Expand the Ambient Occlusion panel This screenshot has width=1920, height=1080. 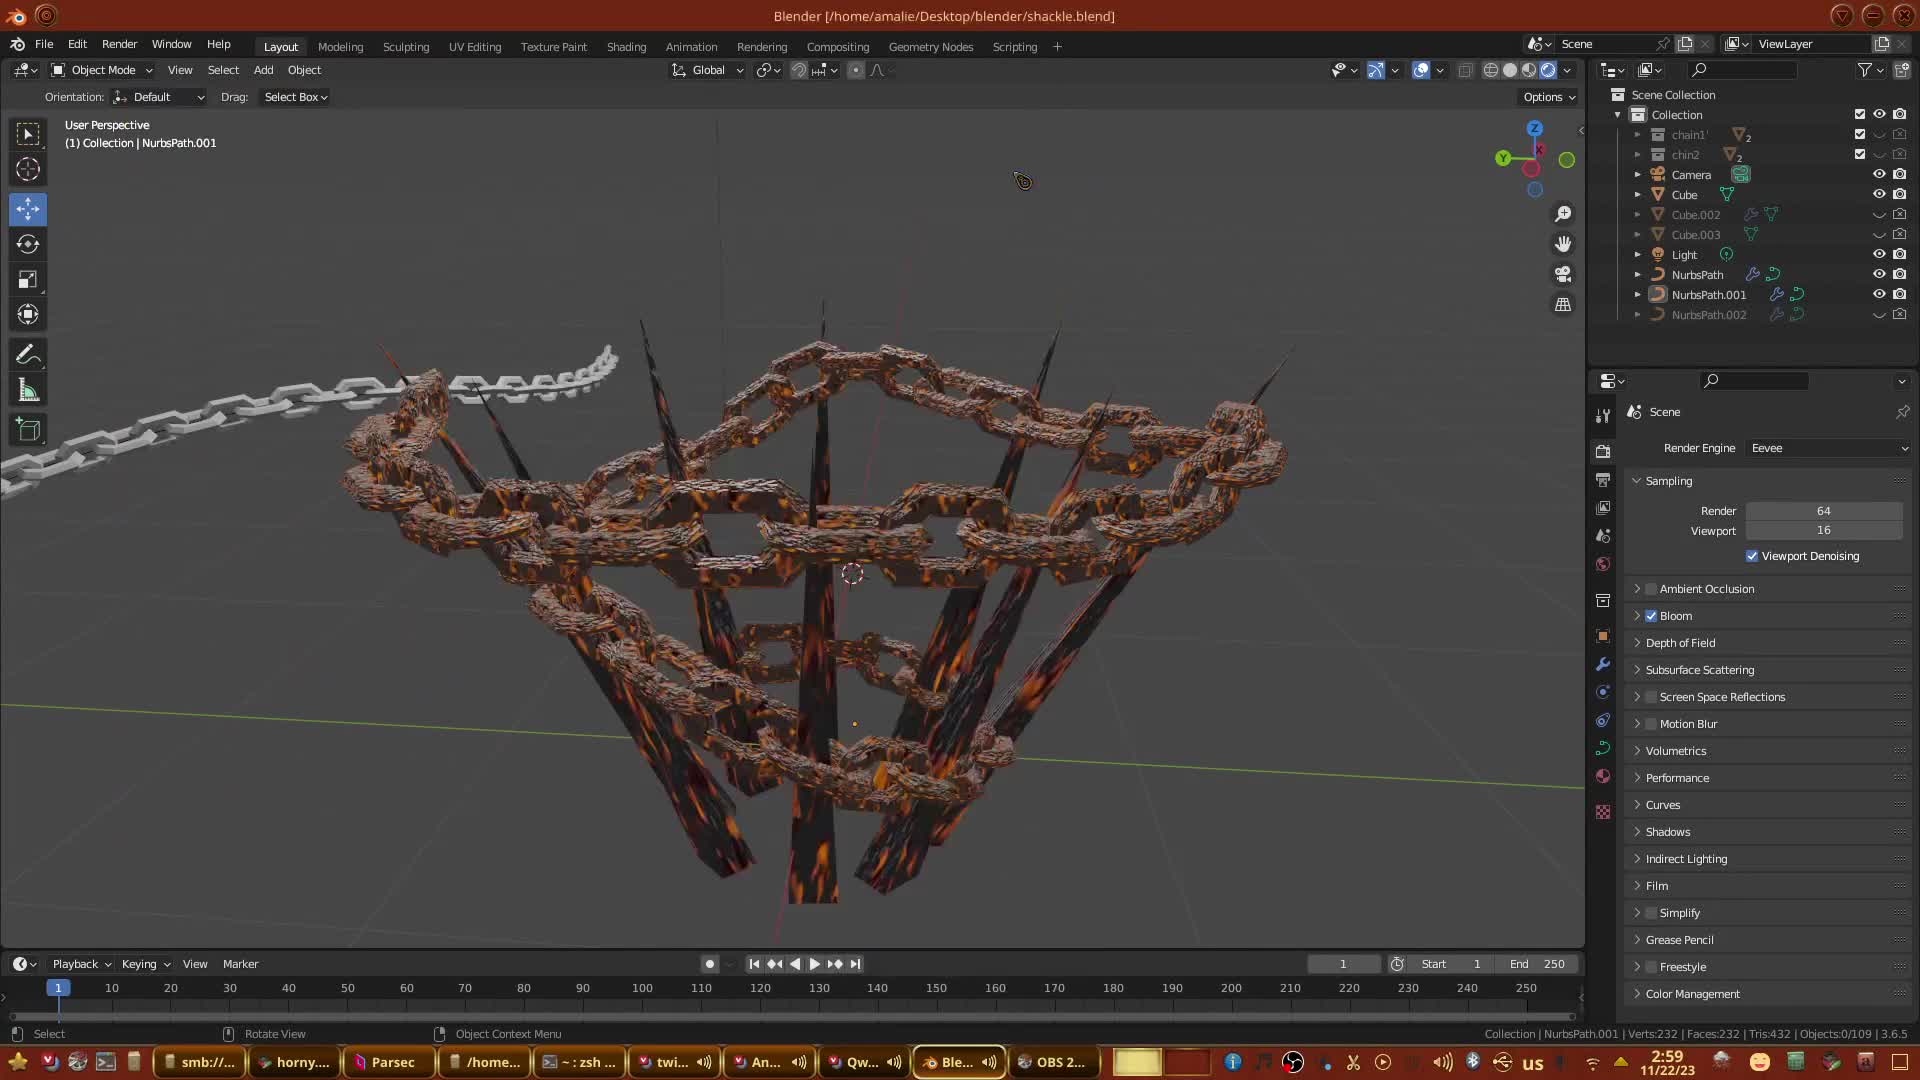(1637, 589)
